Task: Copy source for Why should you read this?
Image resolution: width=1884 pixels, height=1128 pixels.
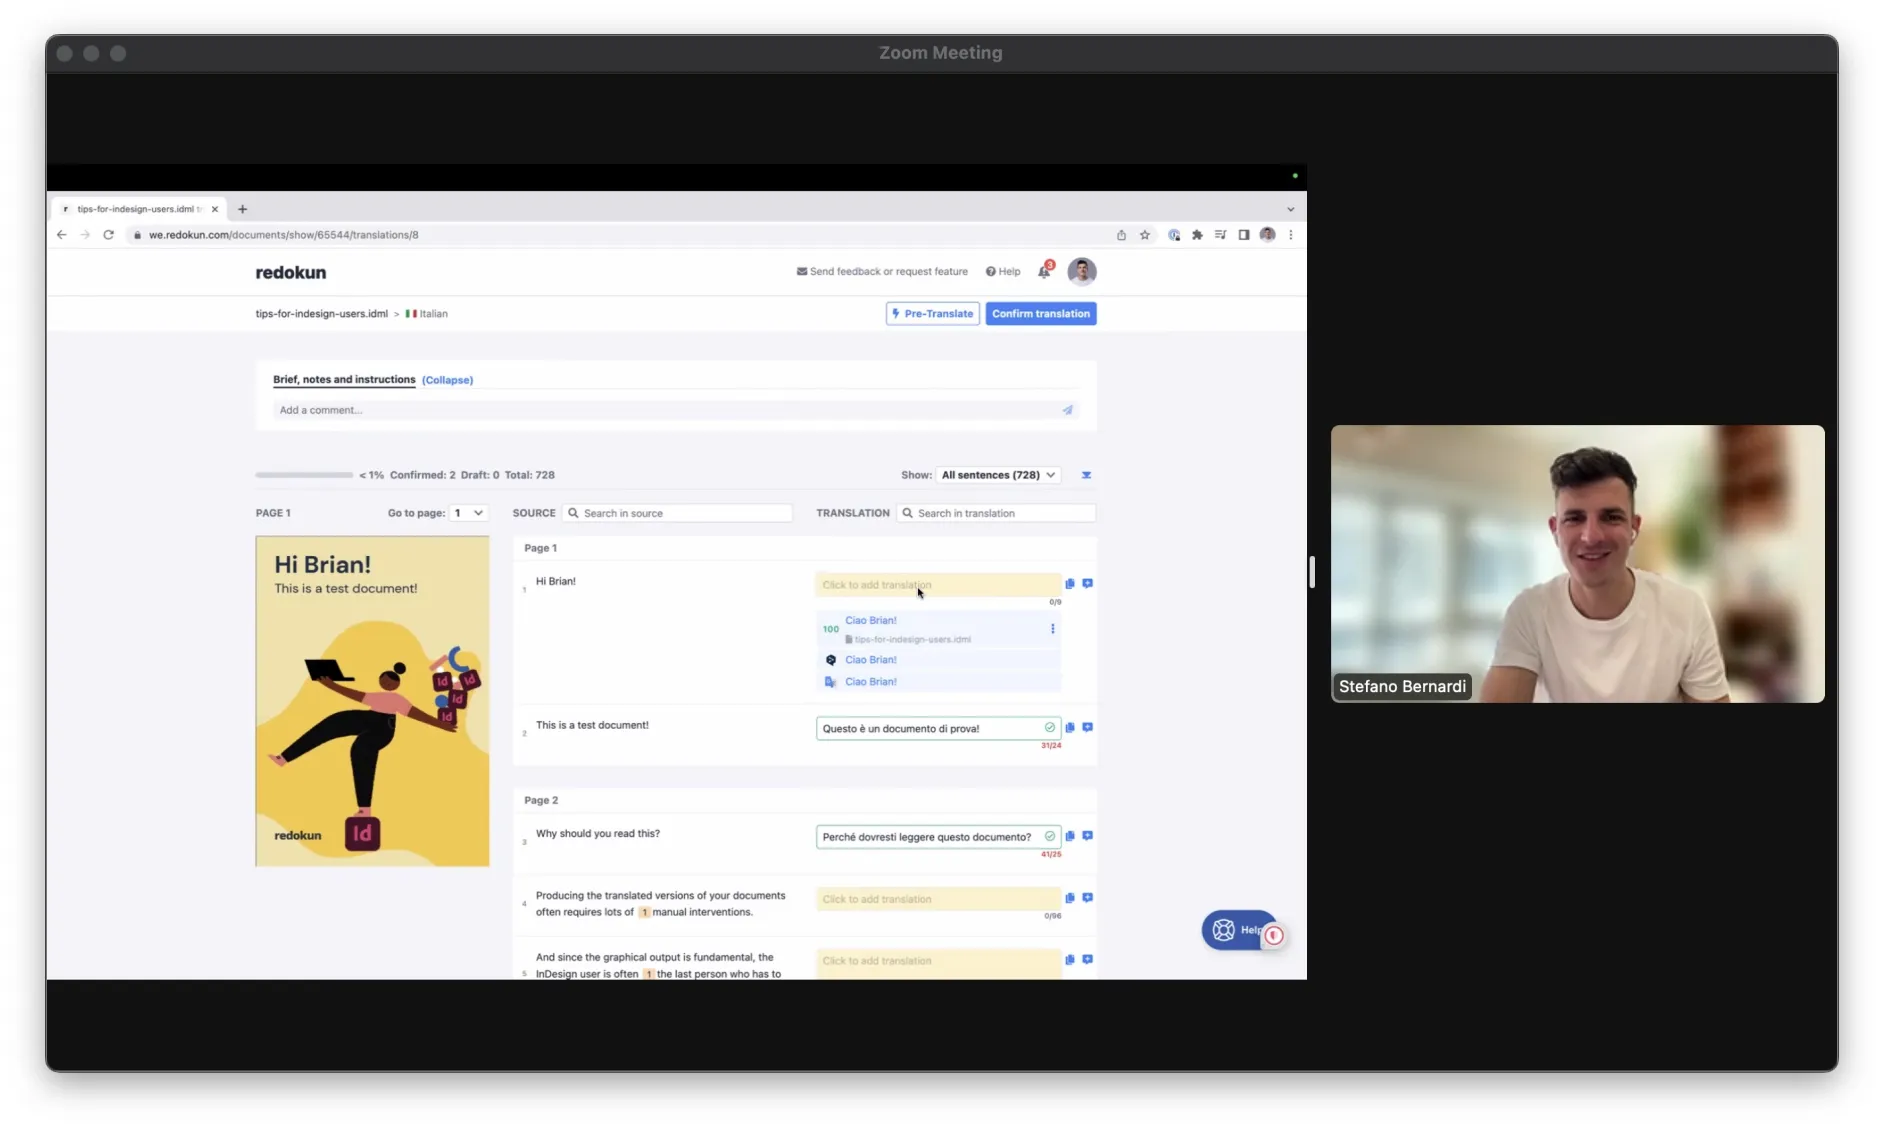Action: click(1070, 836)
